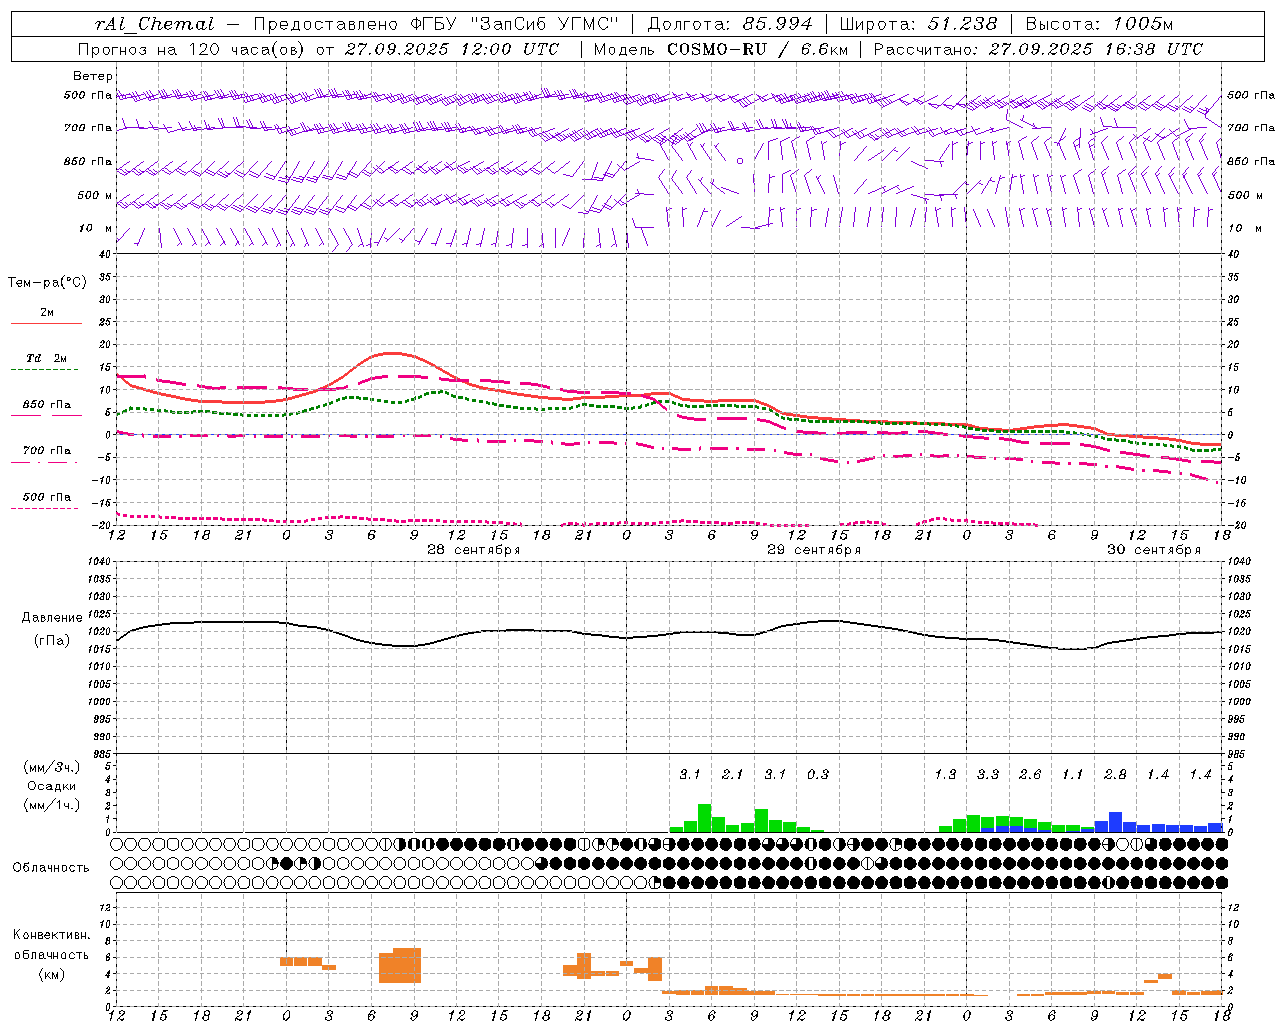
Task: Click the Конвективн. облачность label
Action: 51,944
